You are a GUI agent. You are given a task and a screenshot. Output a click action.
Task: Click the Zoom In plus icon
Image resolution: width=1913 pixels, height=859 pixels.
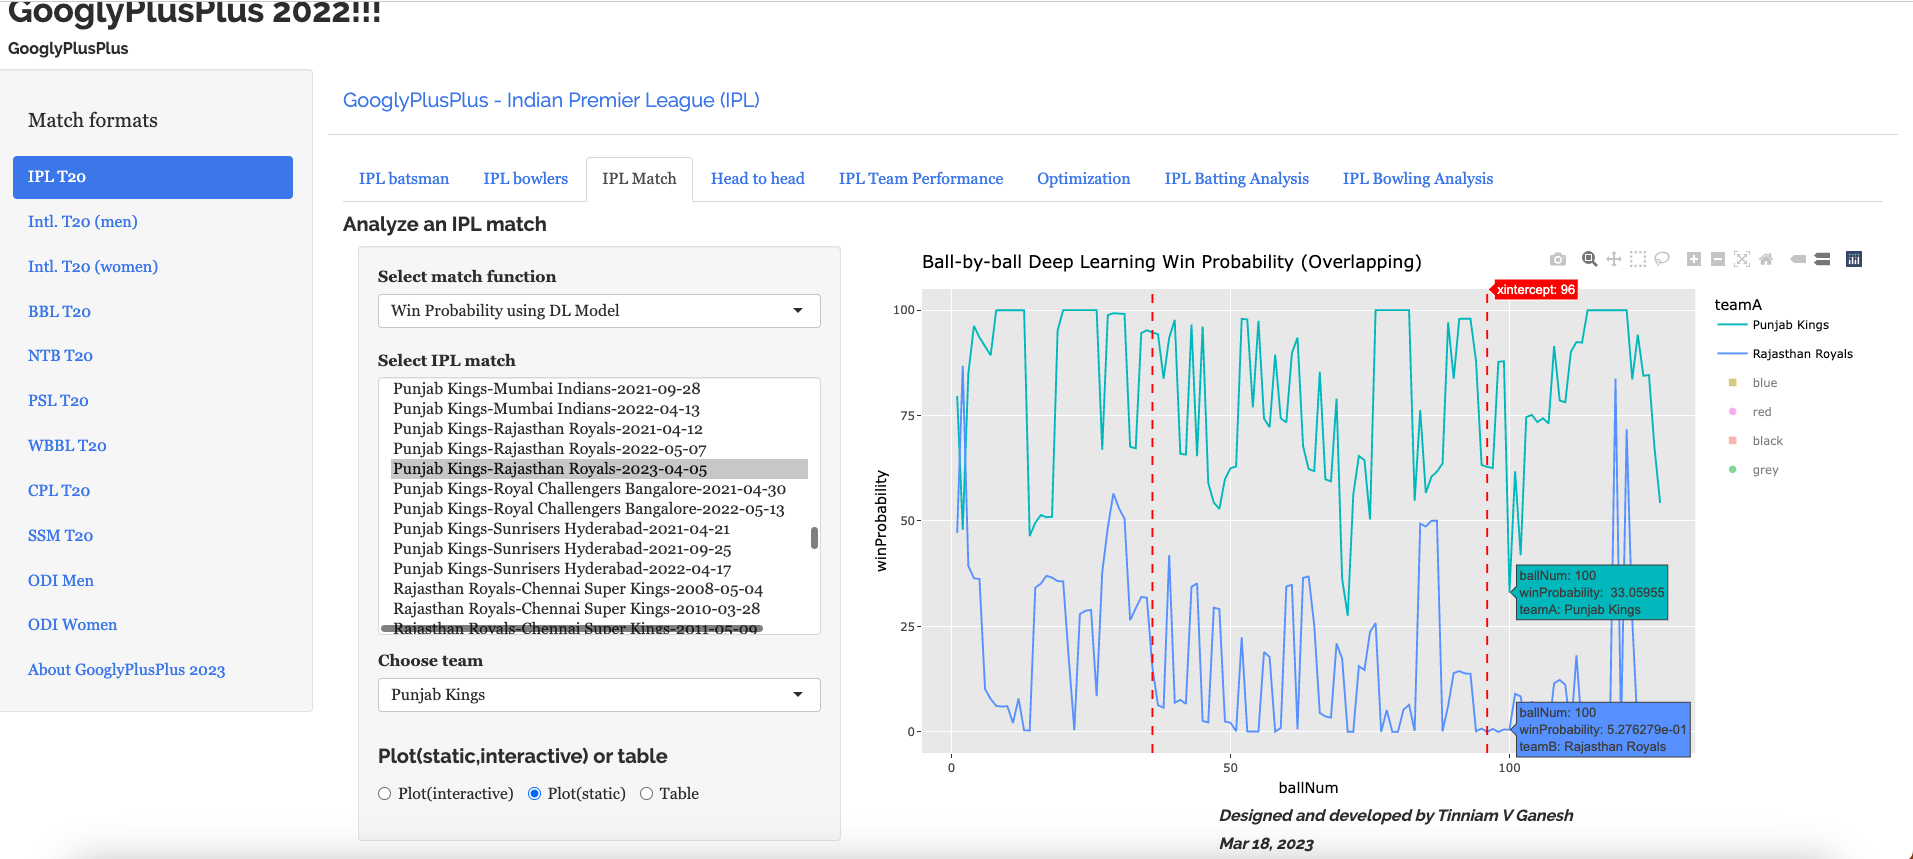click(1693, 259)
